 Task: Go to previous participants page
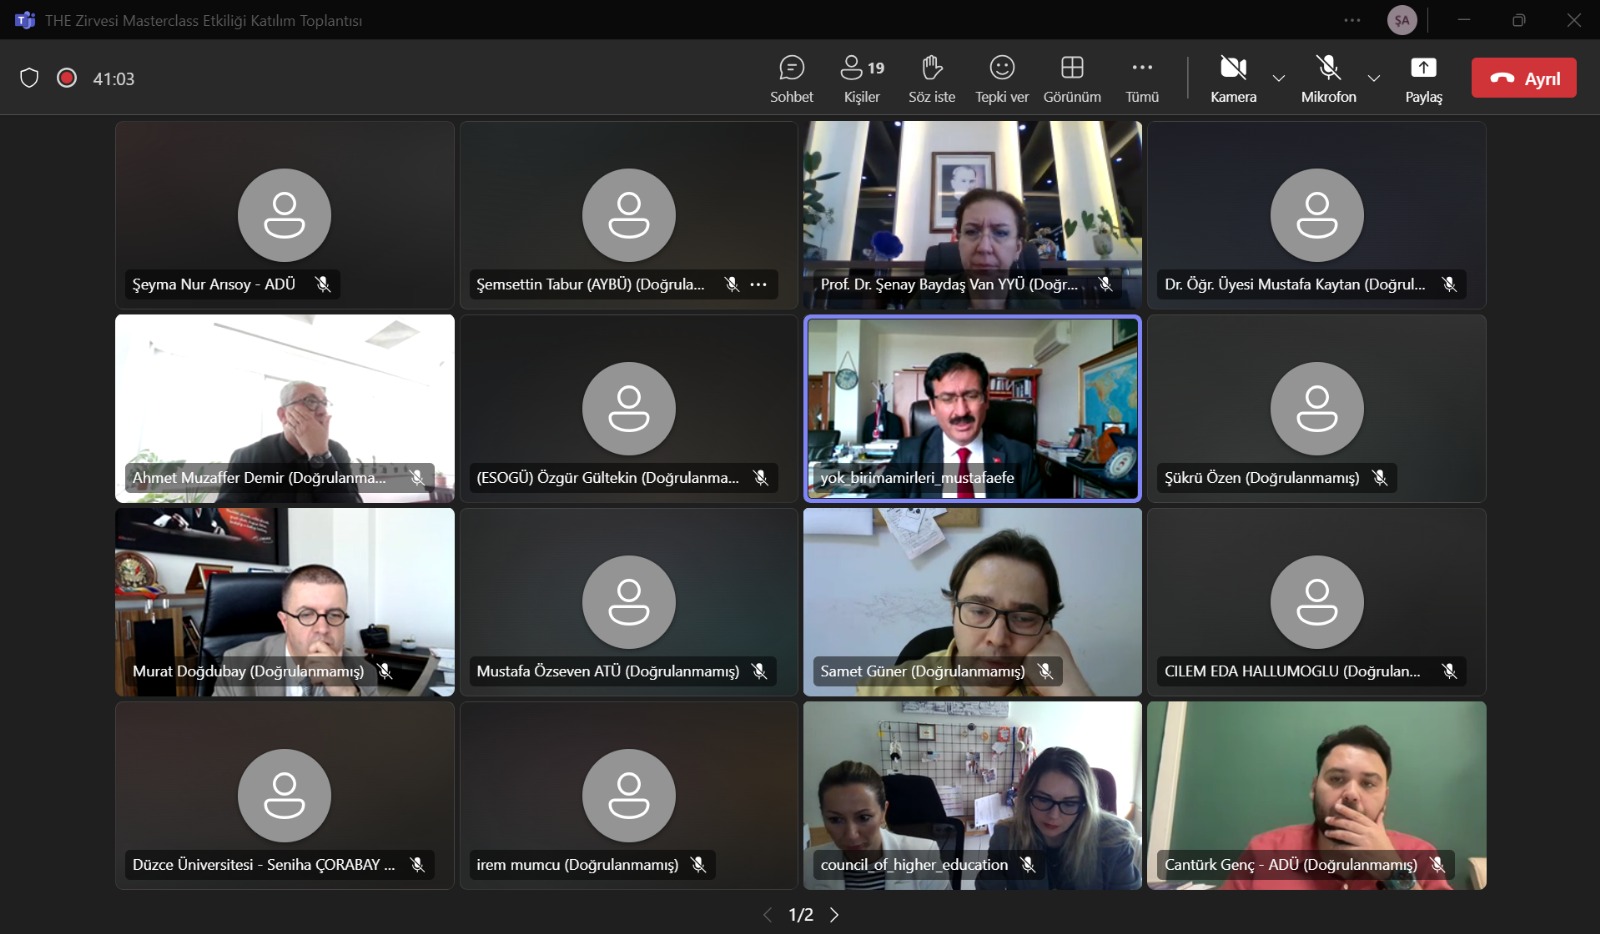click(x=768, y=915)
